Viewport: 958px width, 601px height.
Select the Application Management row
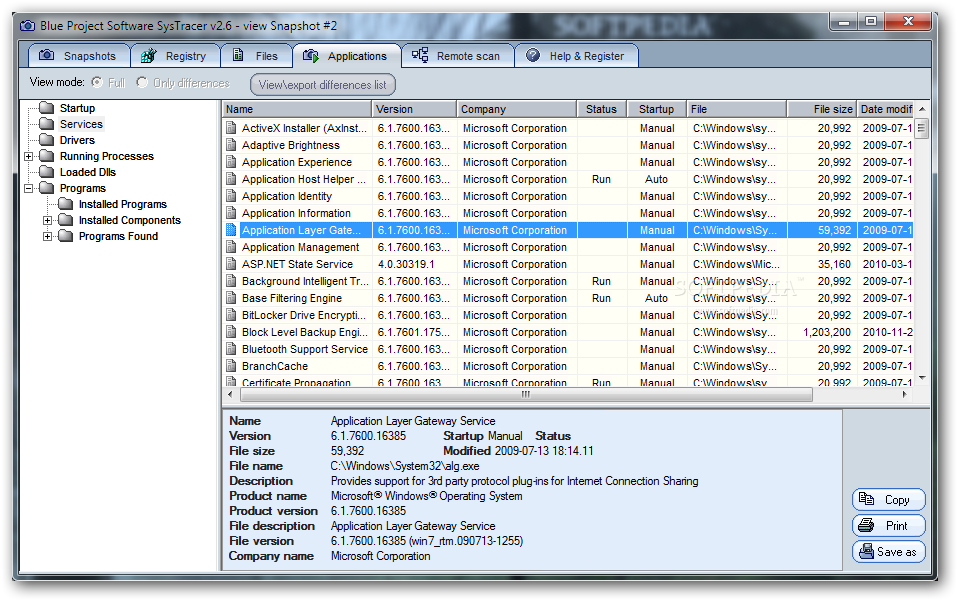point(568,247)
